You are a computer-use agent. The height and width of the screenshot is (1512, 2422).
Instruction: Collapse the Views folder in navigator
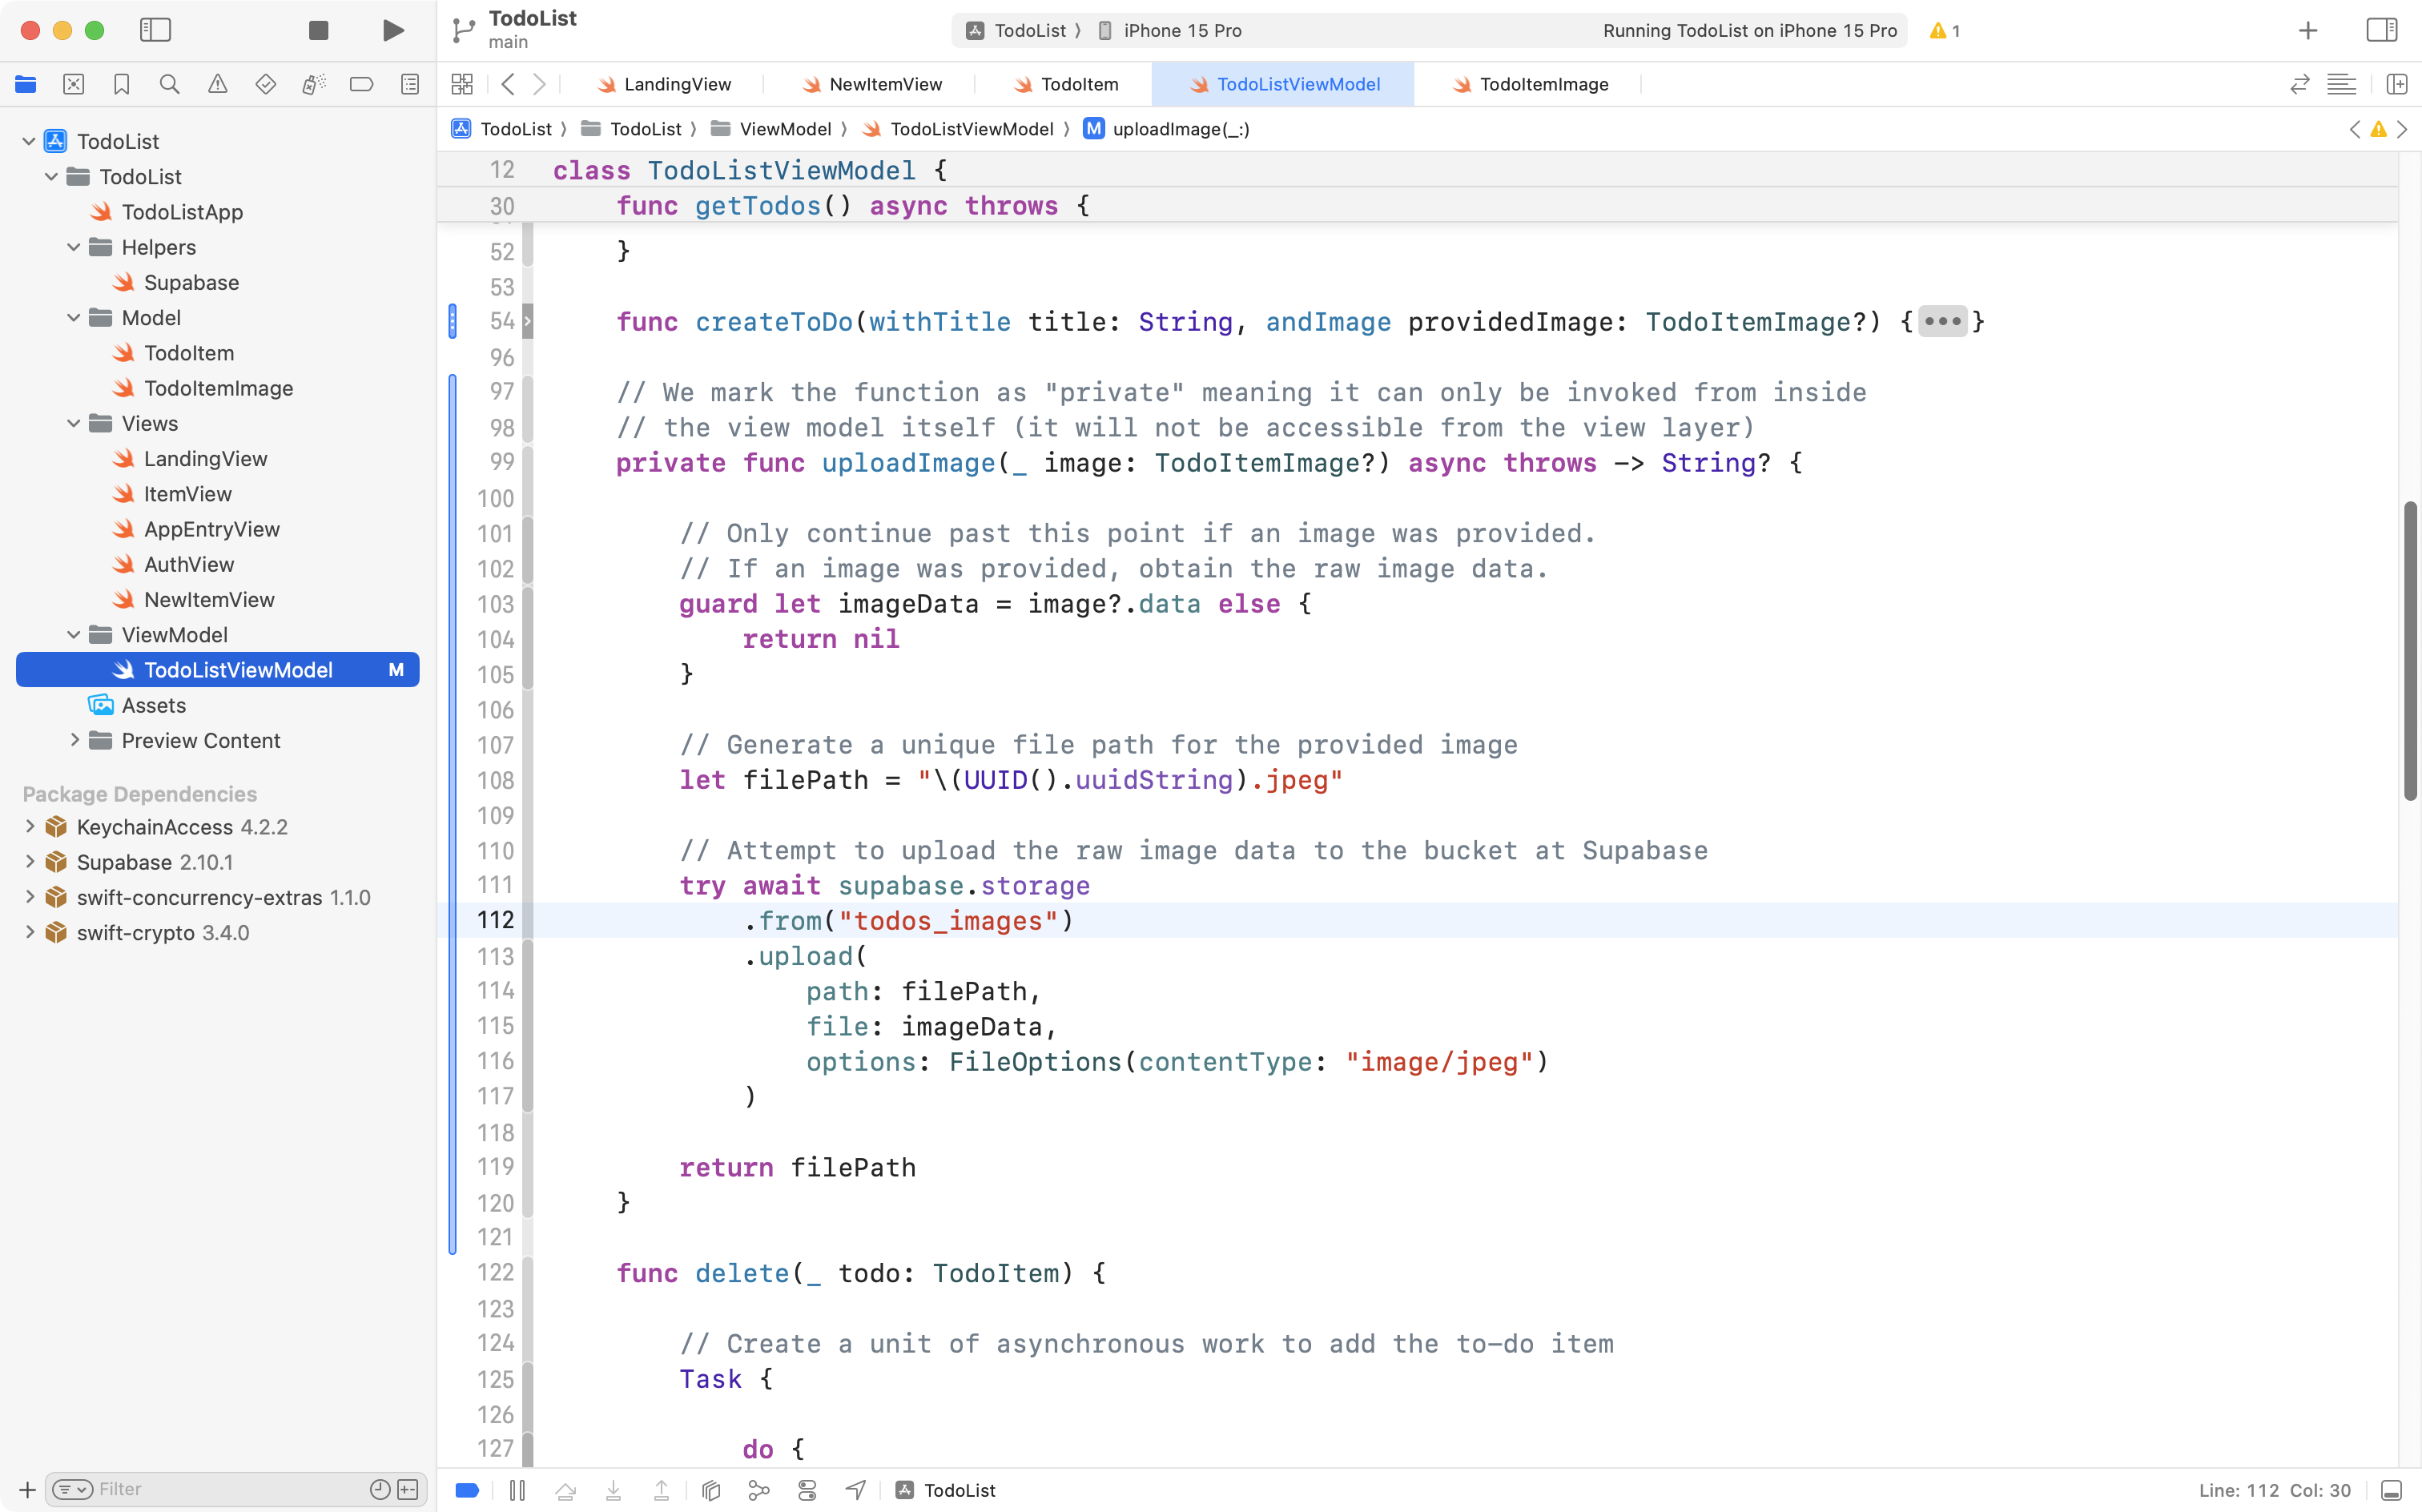click(72, 423)
